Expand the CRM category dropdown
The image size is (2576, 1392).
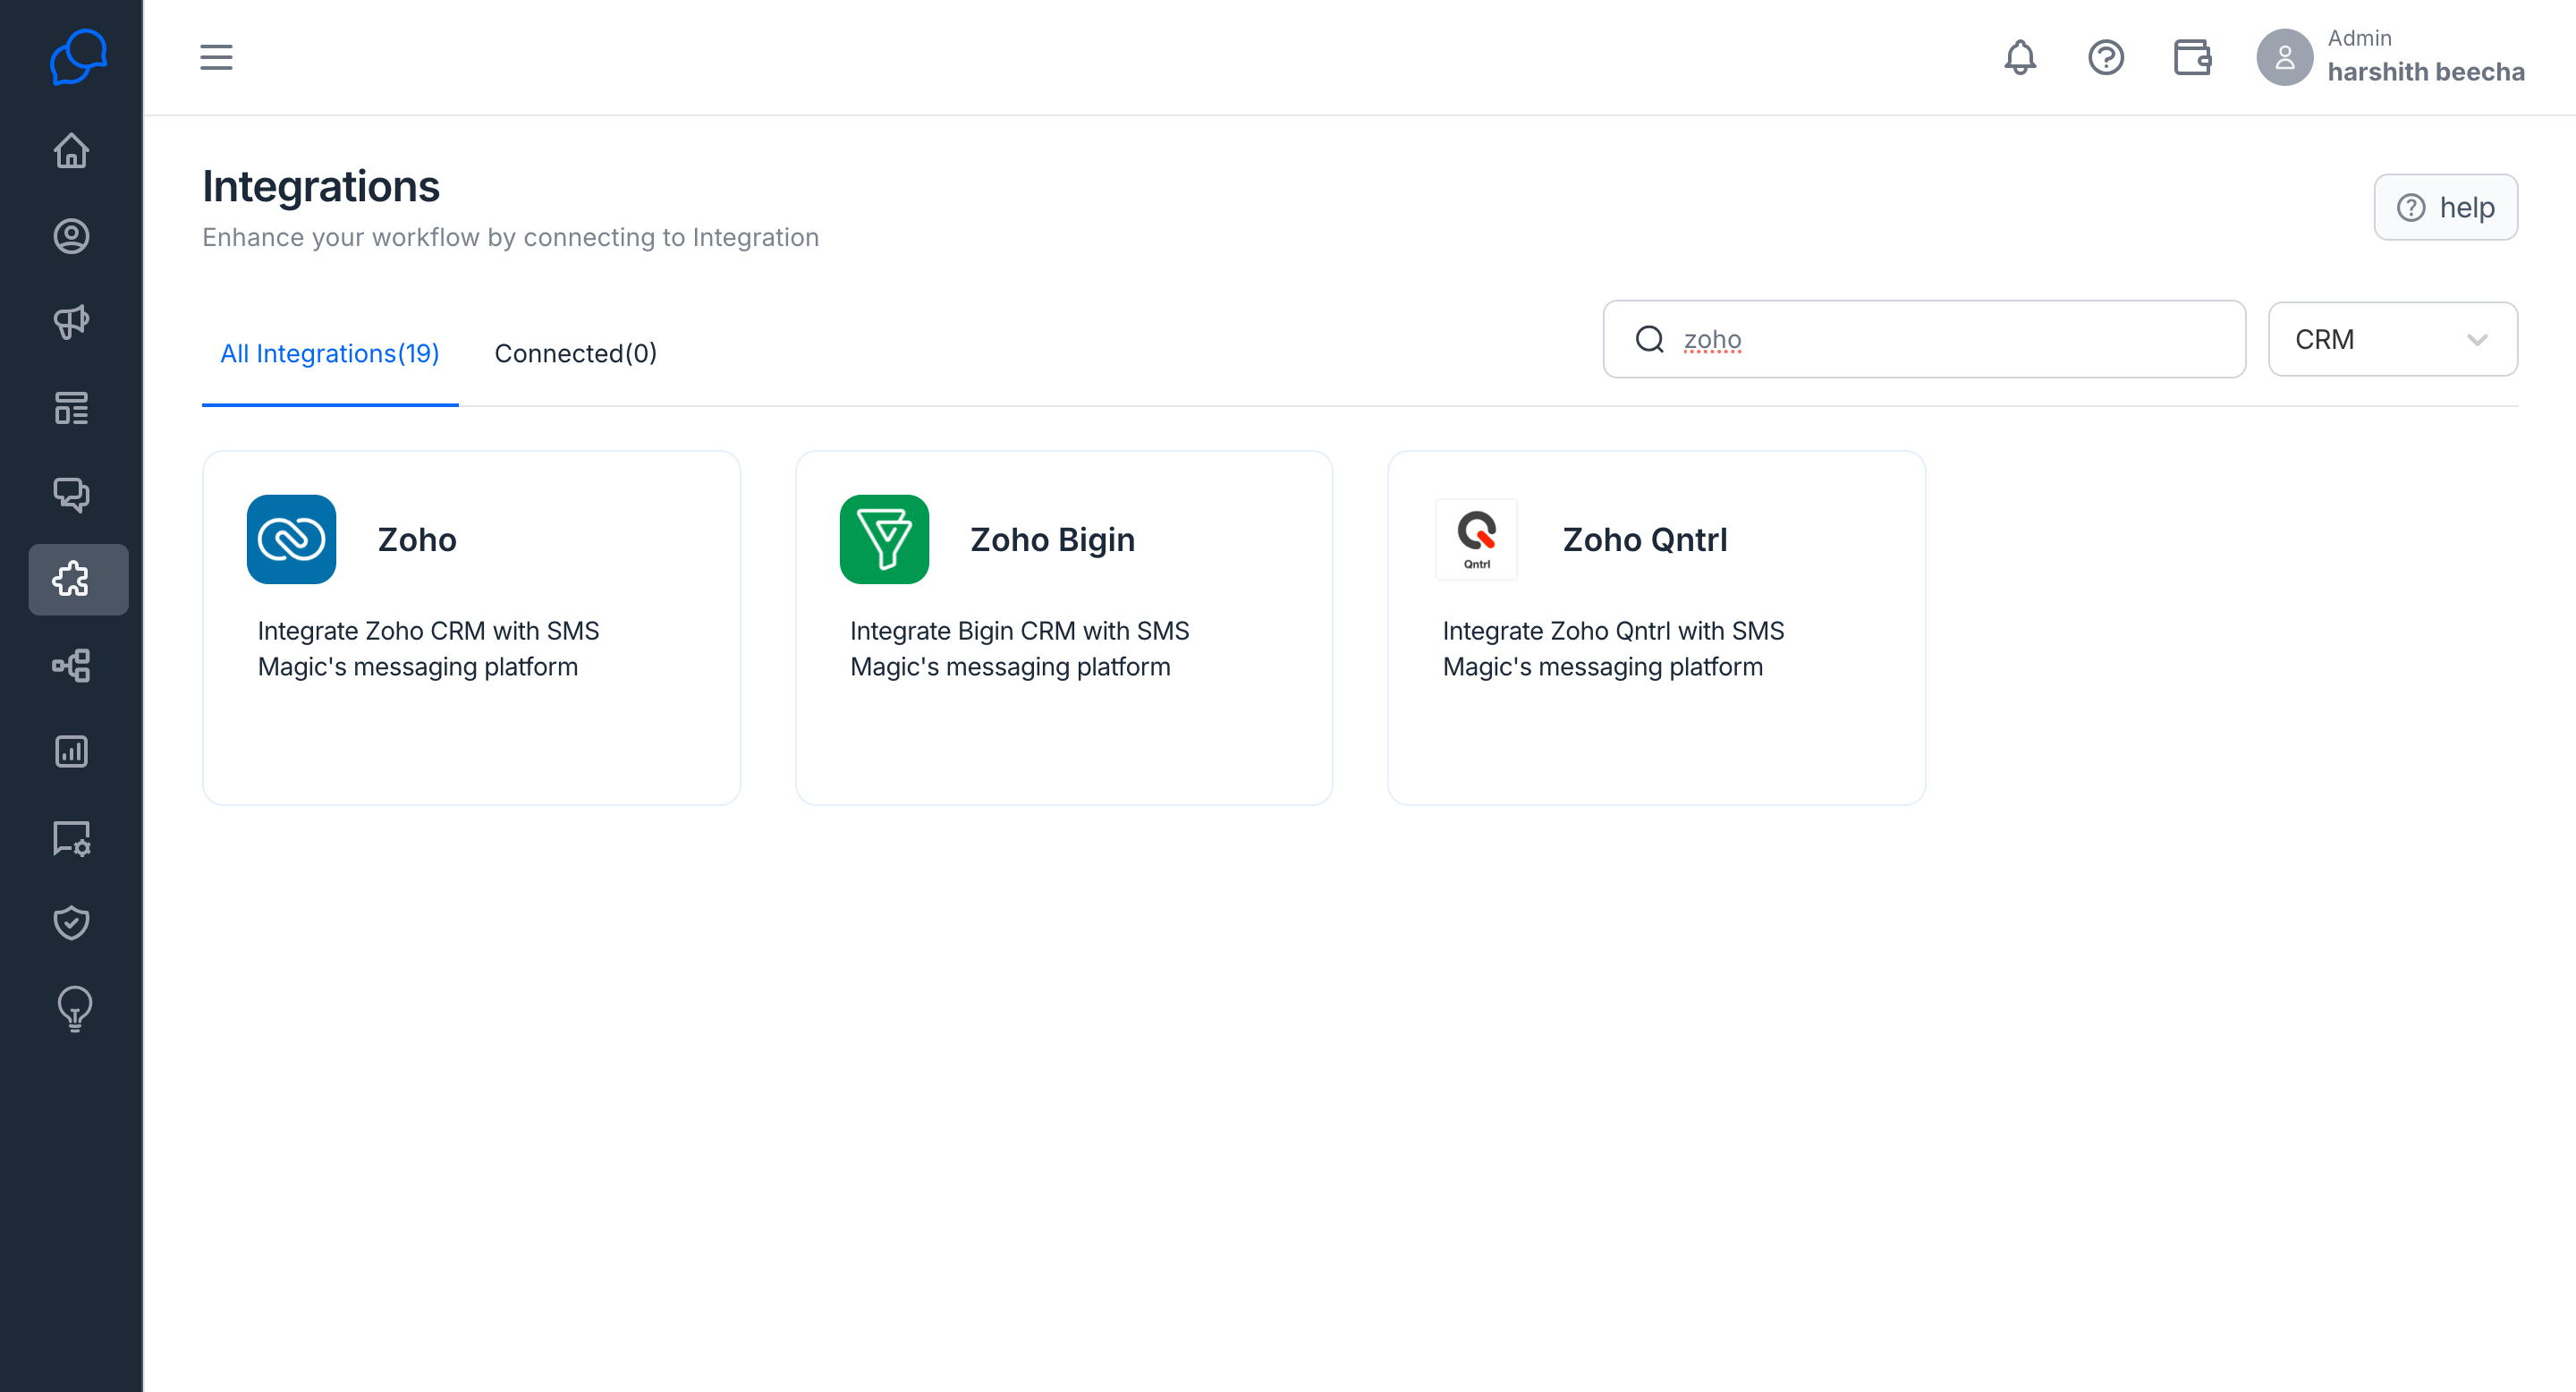click(2392, 340)
